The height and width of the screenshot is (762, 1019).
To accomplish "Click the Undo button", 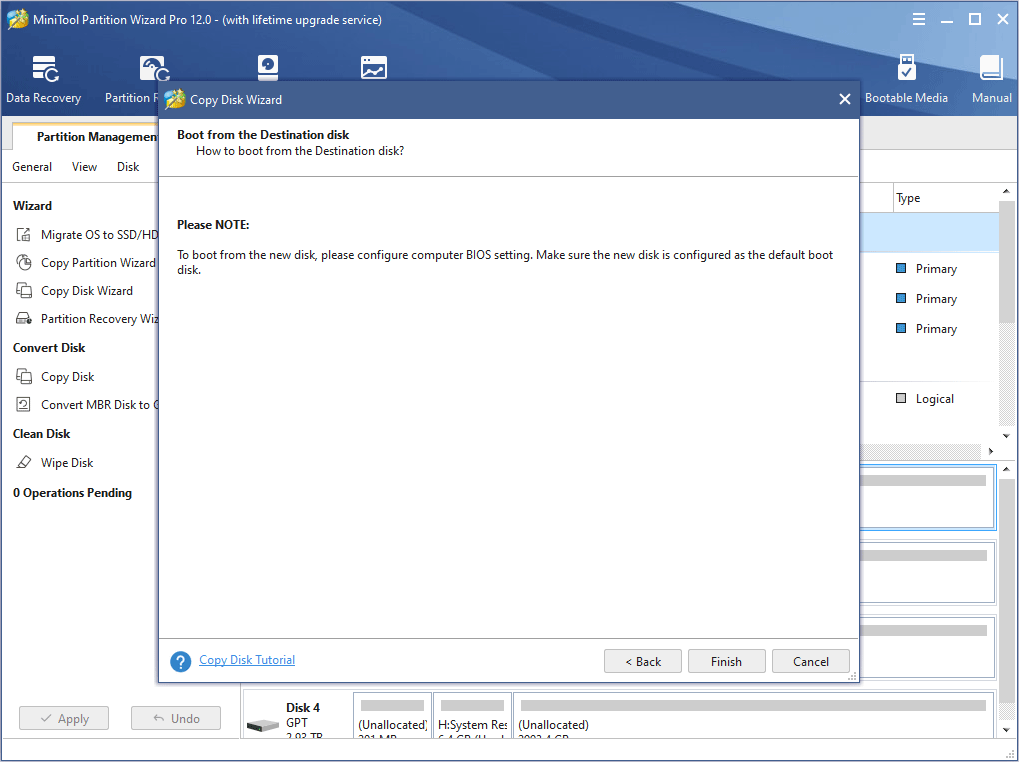I will pyautogui.click(x=176, y=718).
